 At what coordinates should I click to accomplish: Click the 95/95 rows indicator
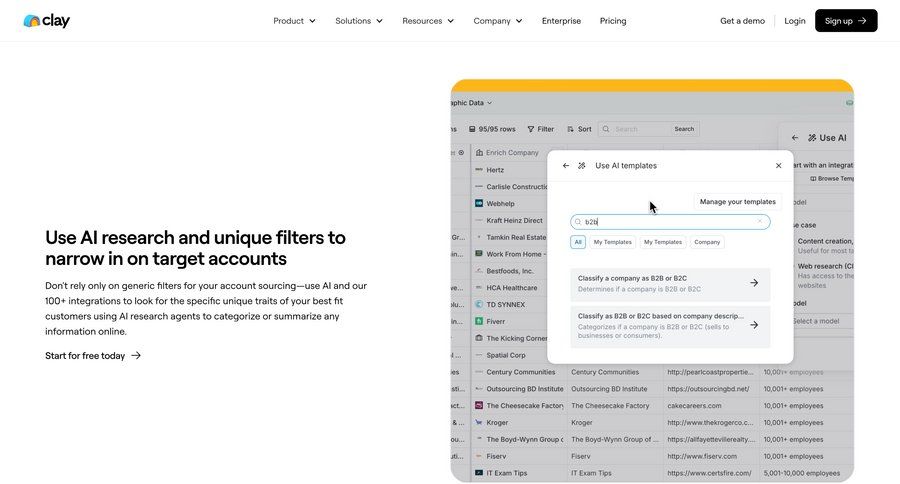click(492, 129)
